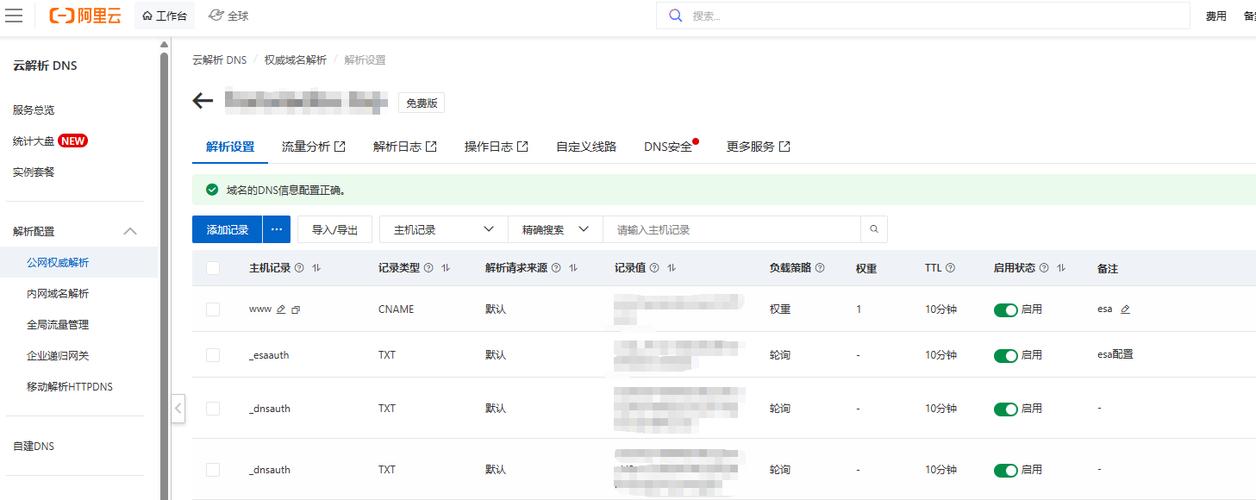Click the top global search box
1256x500 pixels.
[923, 16]
